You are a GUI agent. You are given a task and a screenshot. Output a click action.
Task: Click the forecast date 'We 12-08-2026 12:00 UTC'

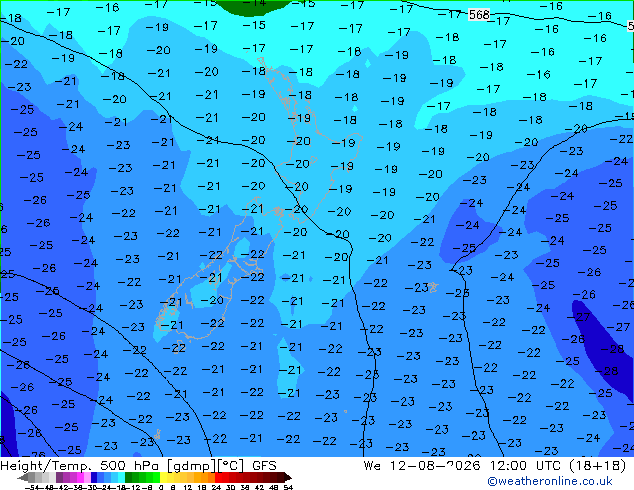tap(463, 466)
